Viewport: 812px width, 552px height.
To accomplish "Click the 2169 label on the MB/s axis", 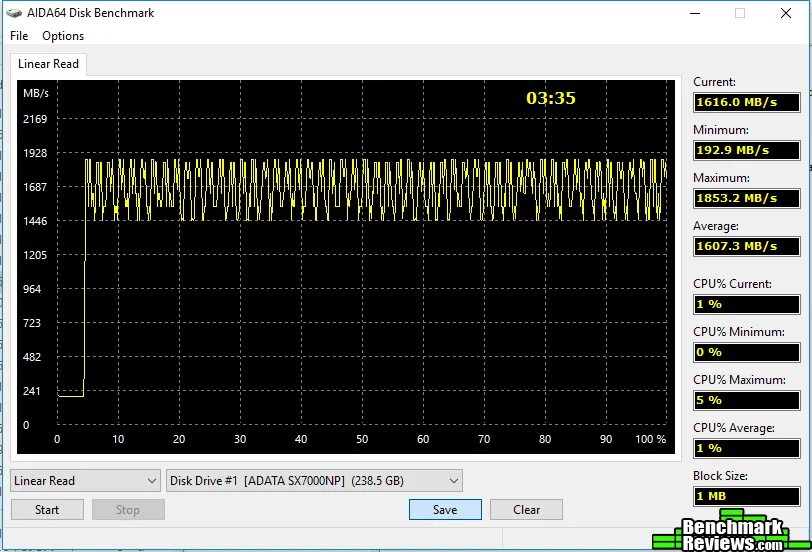I will (x=35, y=119).
